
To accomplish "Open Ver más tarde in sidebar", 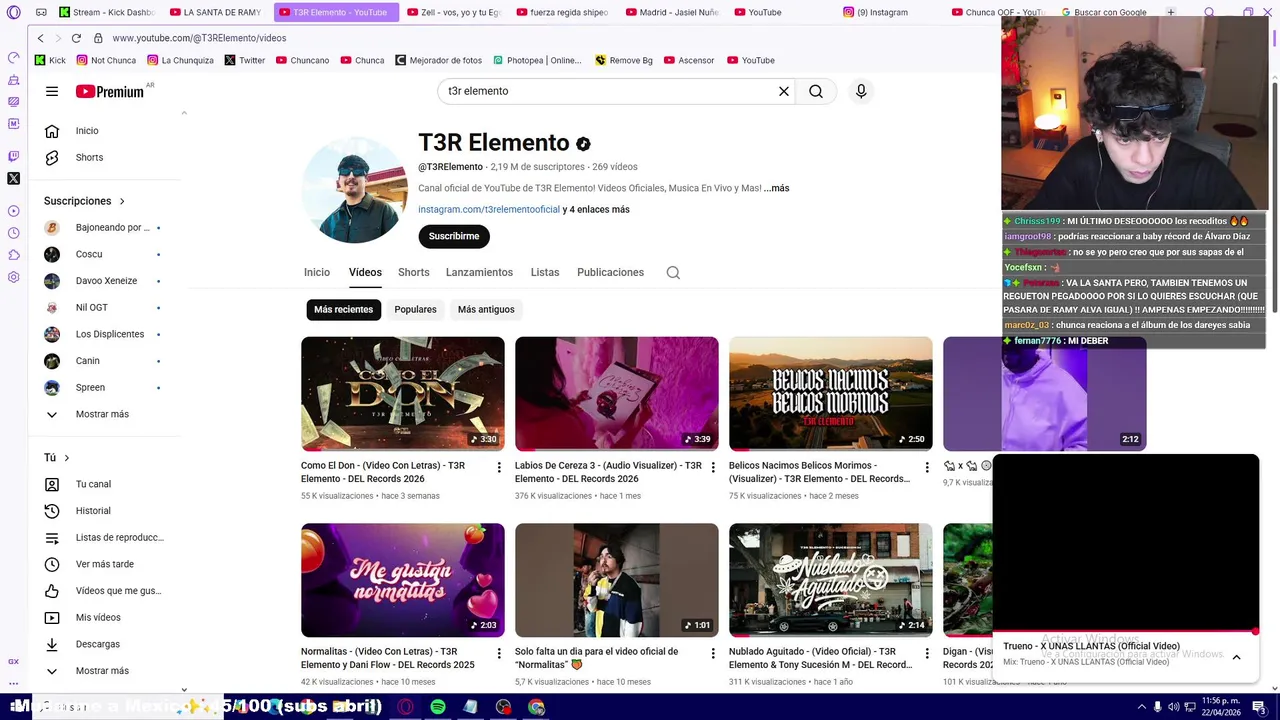I will tap(104, 564).
